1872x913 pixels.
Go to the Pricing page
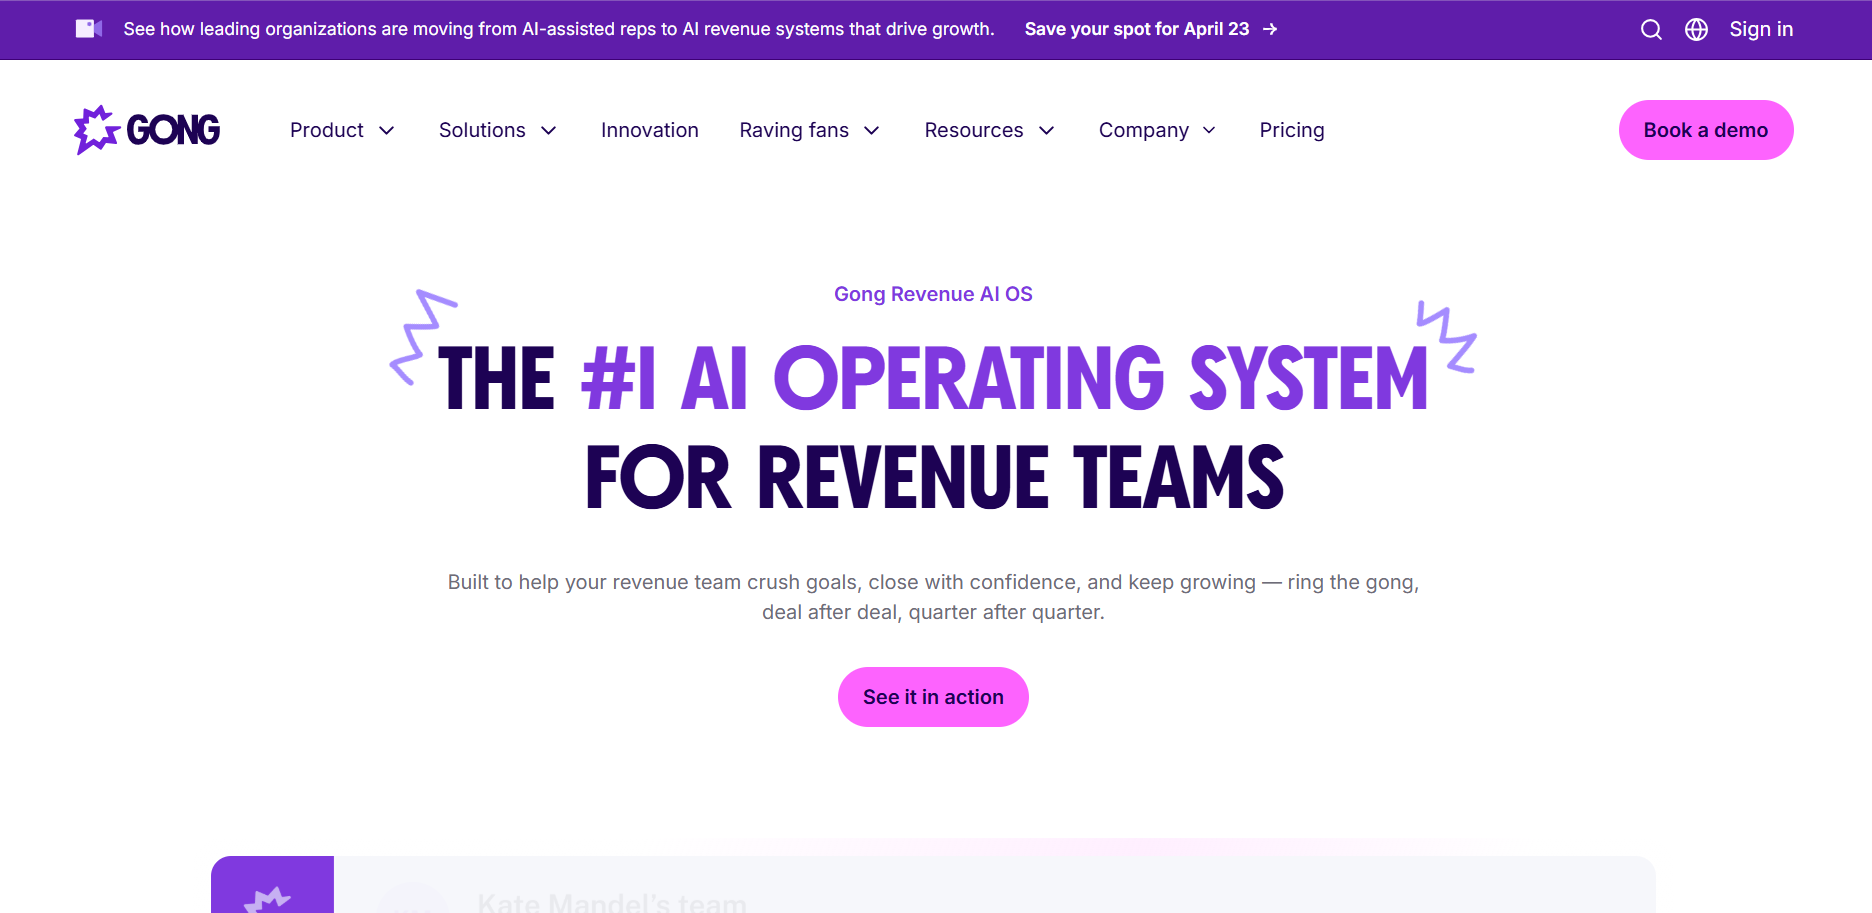pos(1292,130)
